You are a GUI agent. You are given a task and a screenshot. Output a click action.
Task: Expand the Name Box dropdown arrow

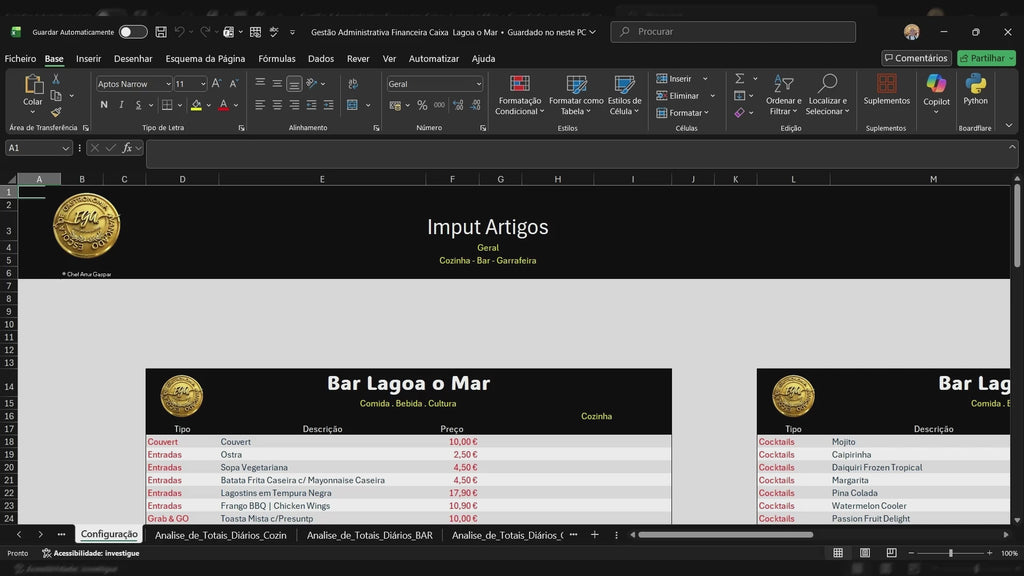tap(66, 148)
